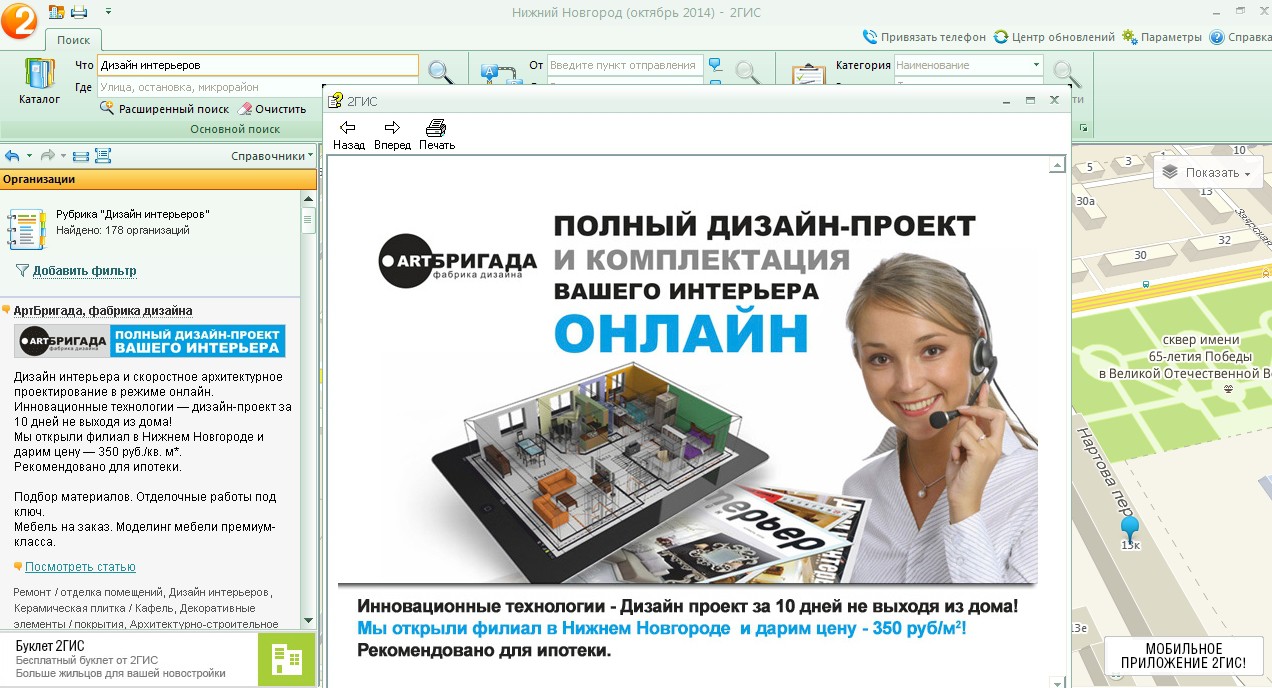Click the АртБригада logo in the advertisement
Image resolution: width=1272 pixels, height=688 pixels.
(x=458, y=262)
